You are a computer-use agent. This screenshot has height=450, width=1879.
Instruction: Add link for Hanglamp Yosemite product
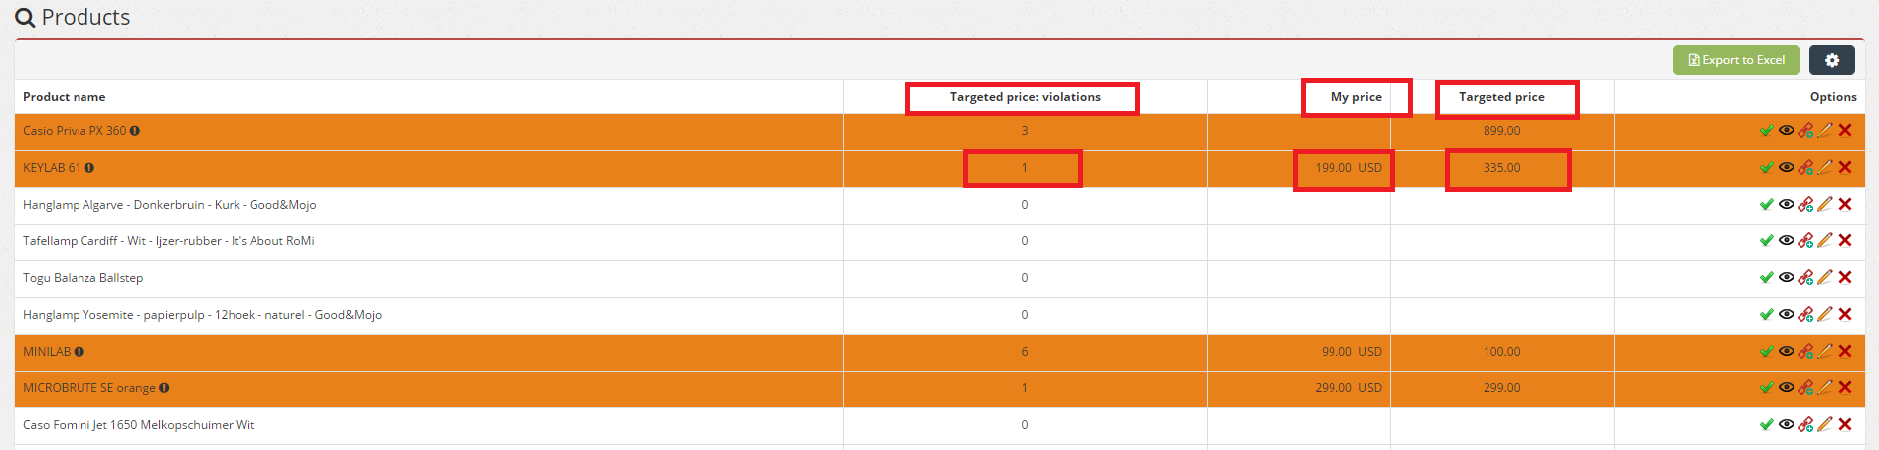point(1806,314)
